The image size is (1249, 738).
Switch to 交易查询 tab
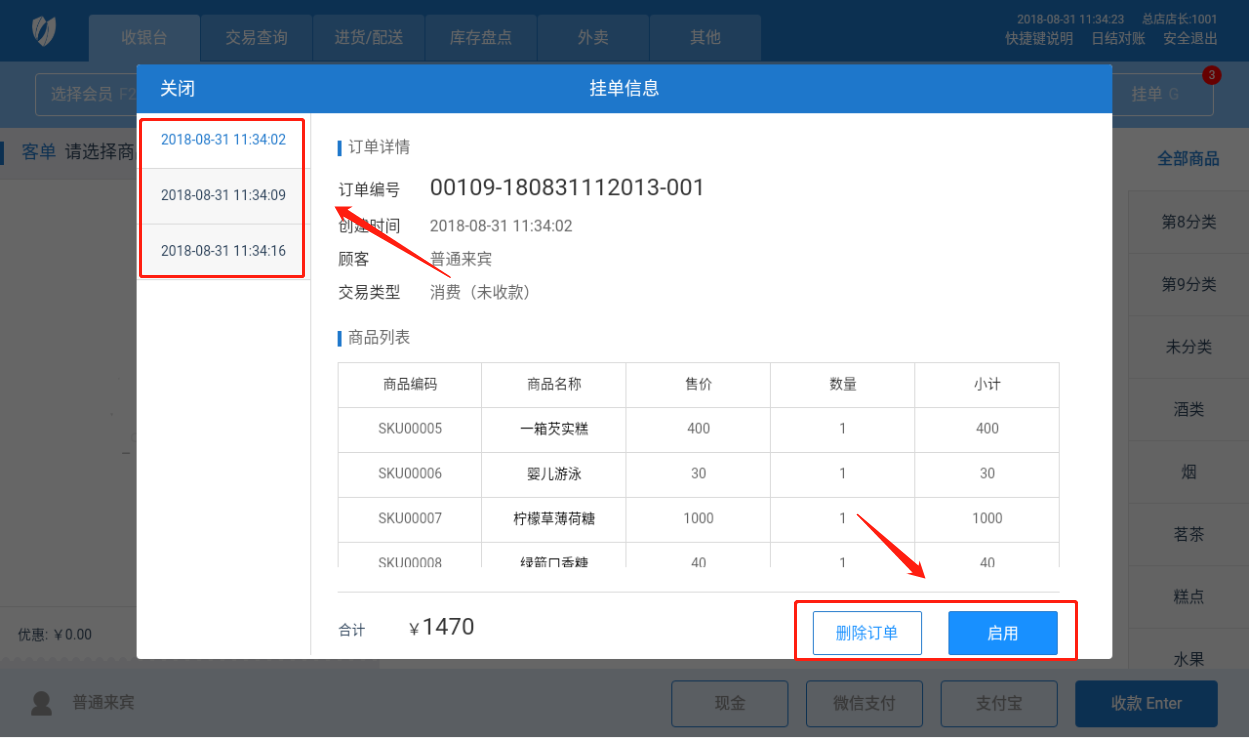point(256,38)
